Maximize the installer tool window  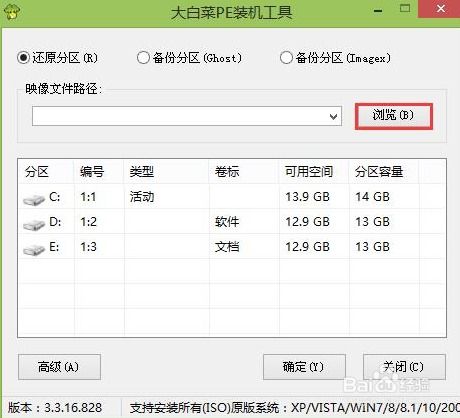pos(405,9)
